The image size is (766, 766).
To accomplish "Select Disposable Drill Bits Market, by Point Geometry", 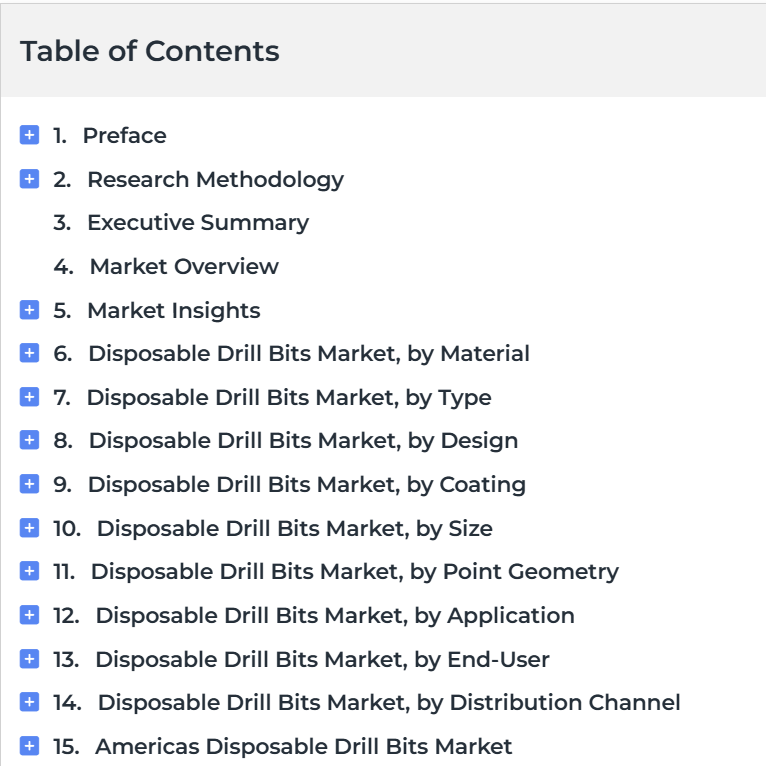I will 355,572.
